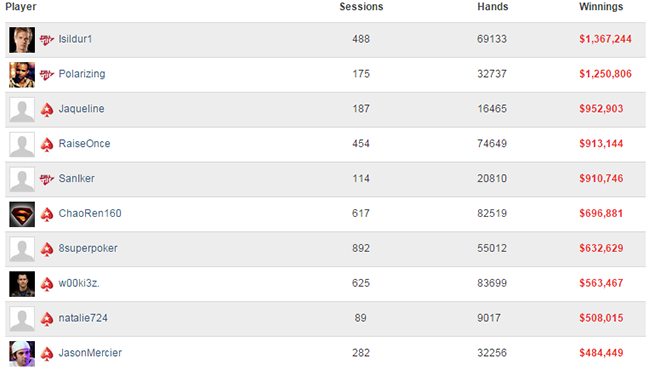Sort by the Winnings column header
This screenshot has height=370, width=650.
pyautogui.click(x=601, y=7)
